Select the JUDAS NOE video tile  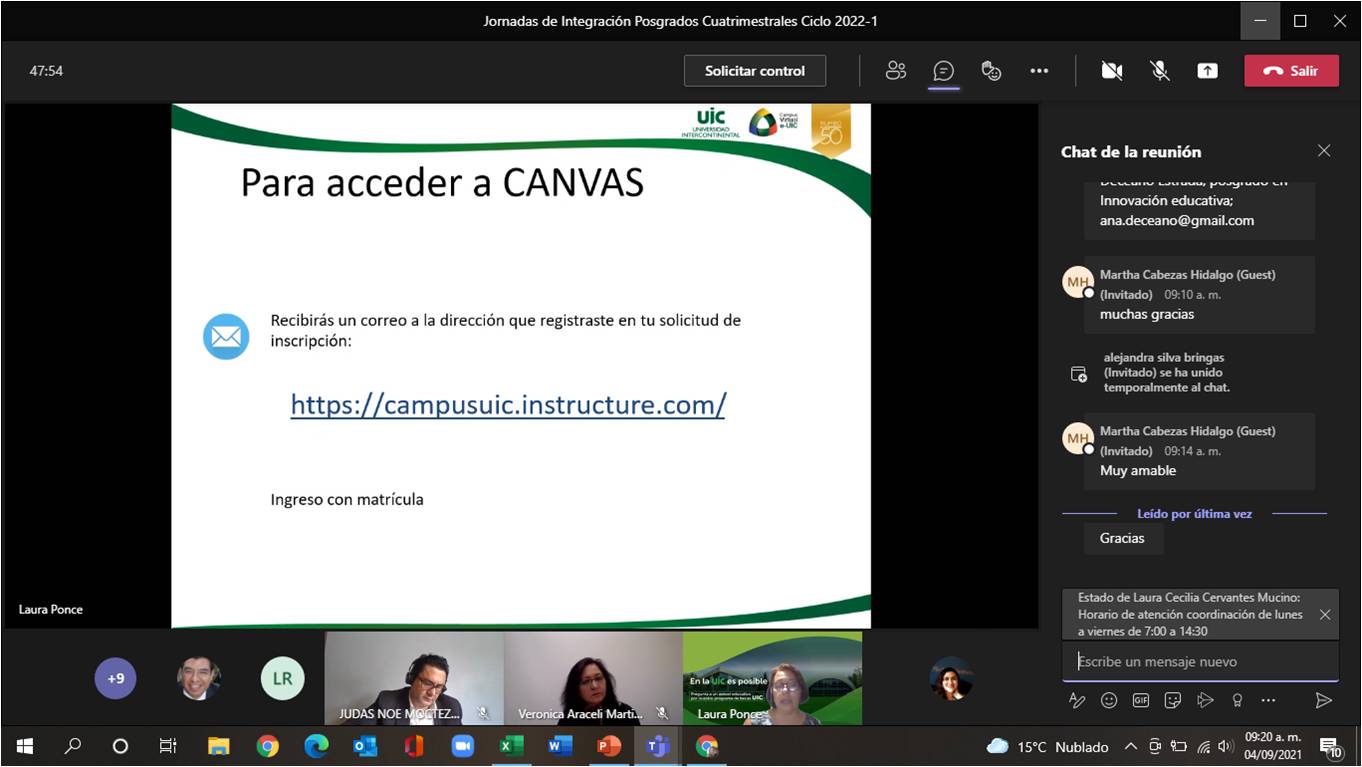(x=414, y=678)
